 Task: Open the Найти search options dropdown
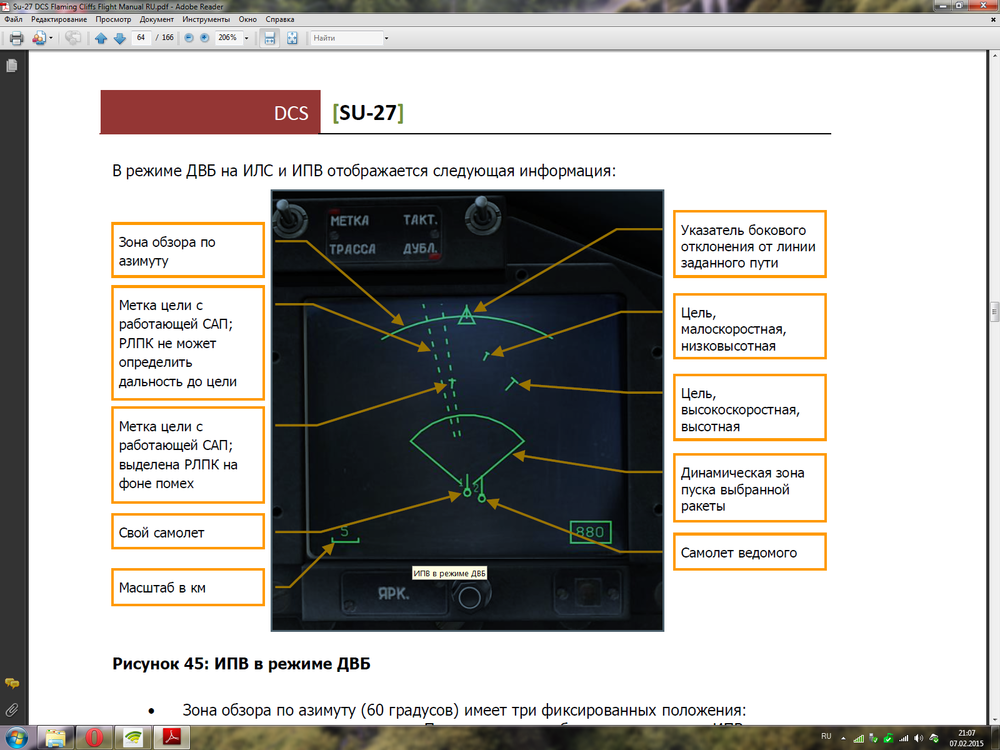(x=386, y=38)
